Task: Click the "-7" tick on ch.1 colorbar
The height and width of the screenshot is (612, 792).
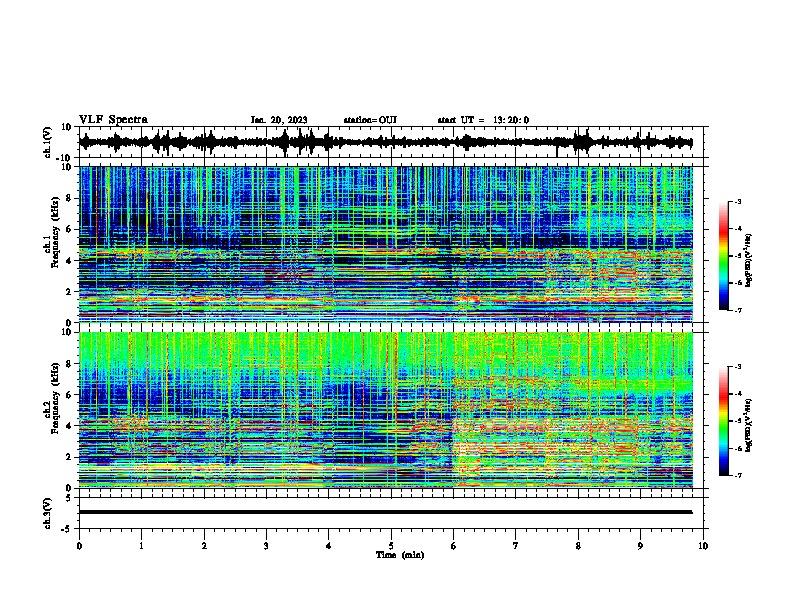Action: tap(738, 310)
